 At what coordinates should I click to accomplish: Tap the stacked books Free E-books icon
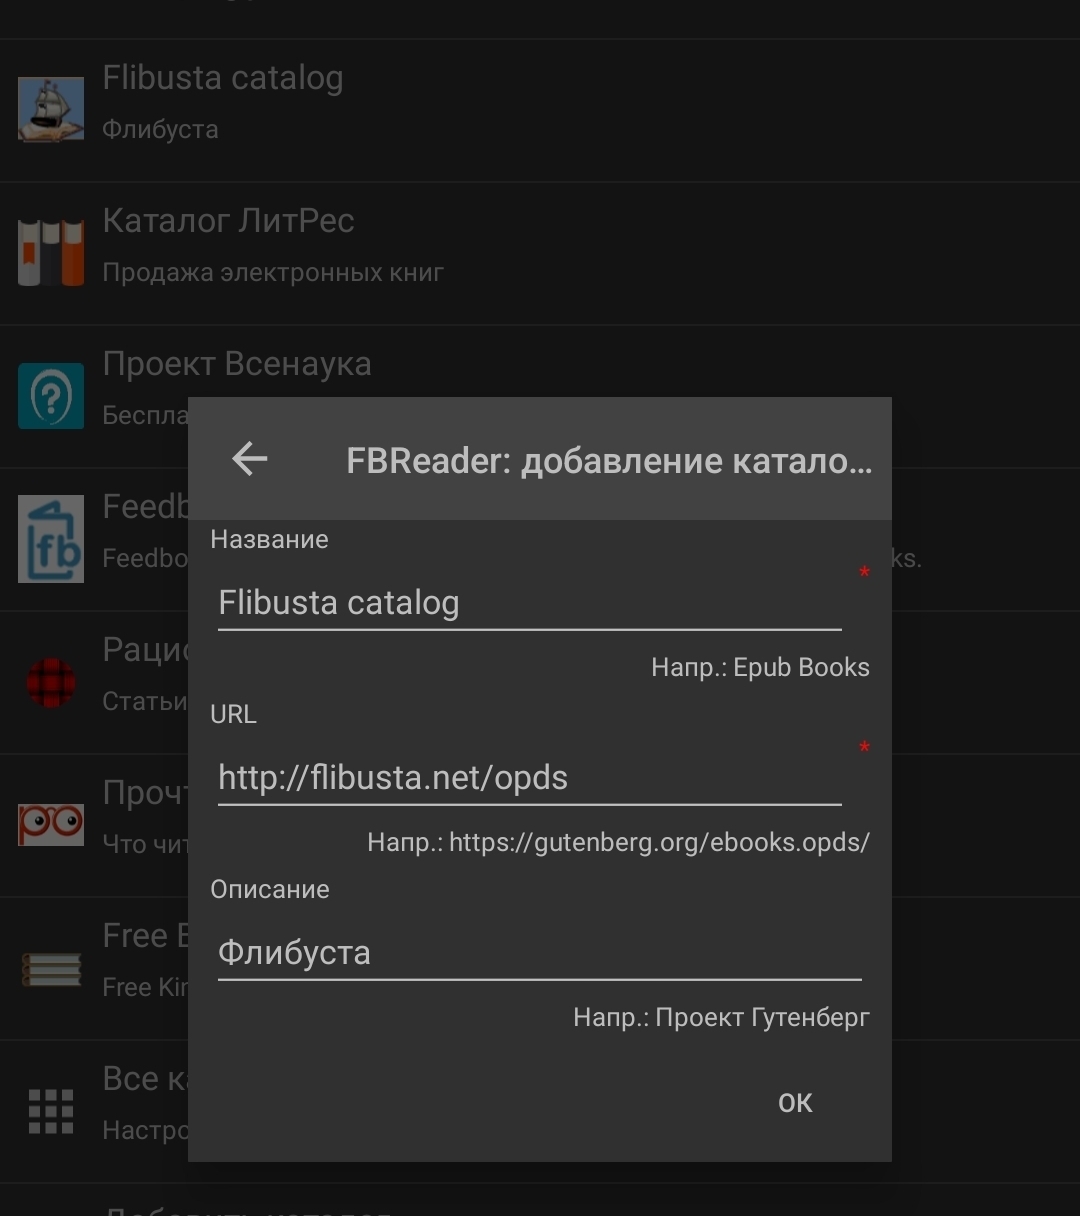[x=51, y=967]
